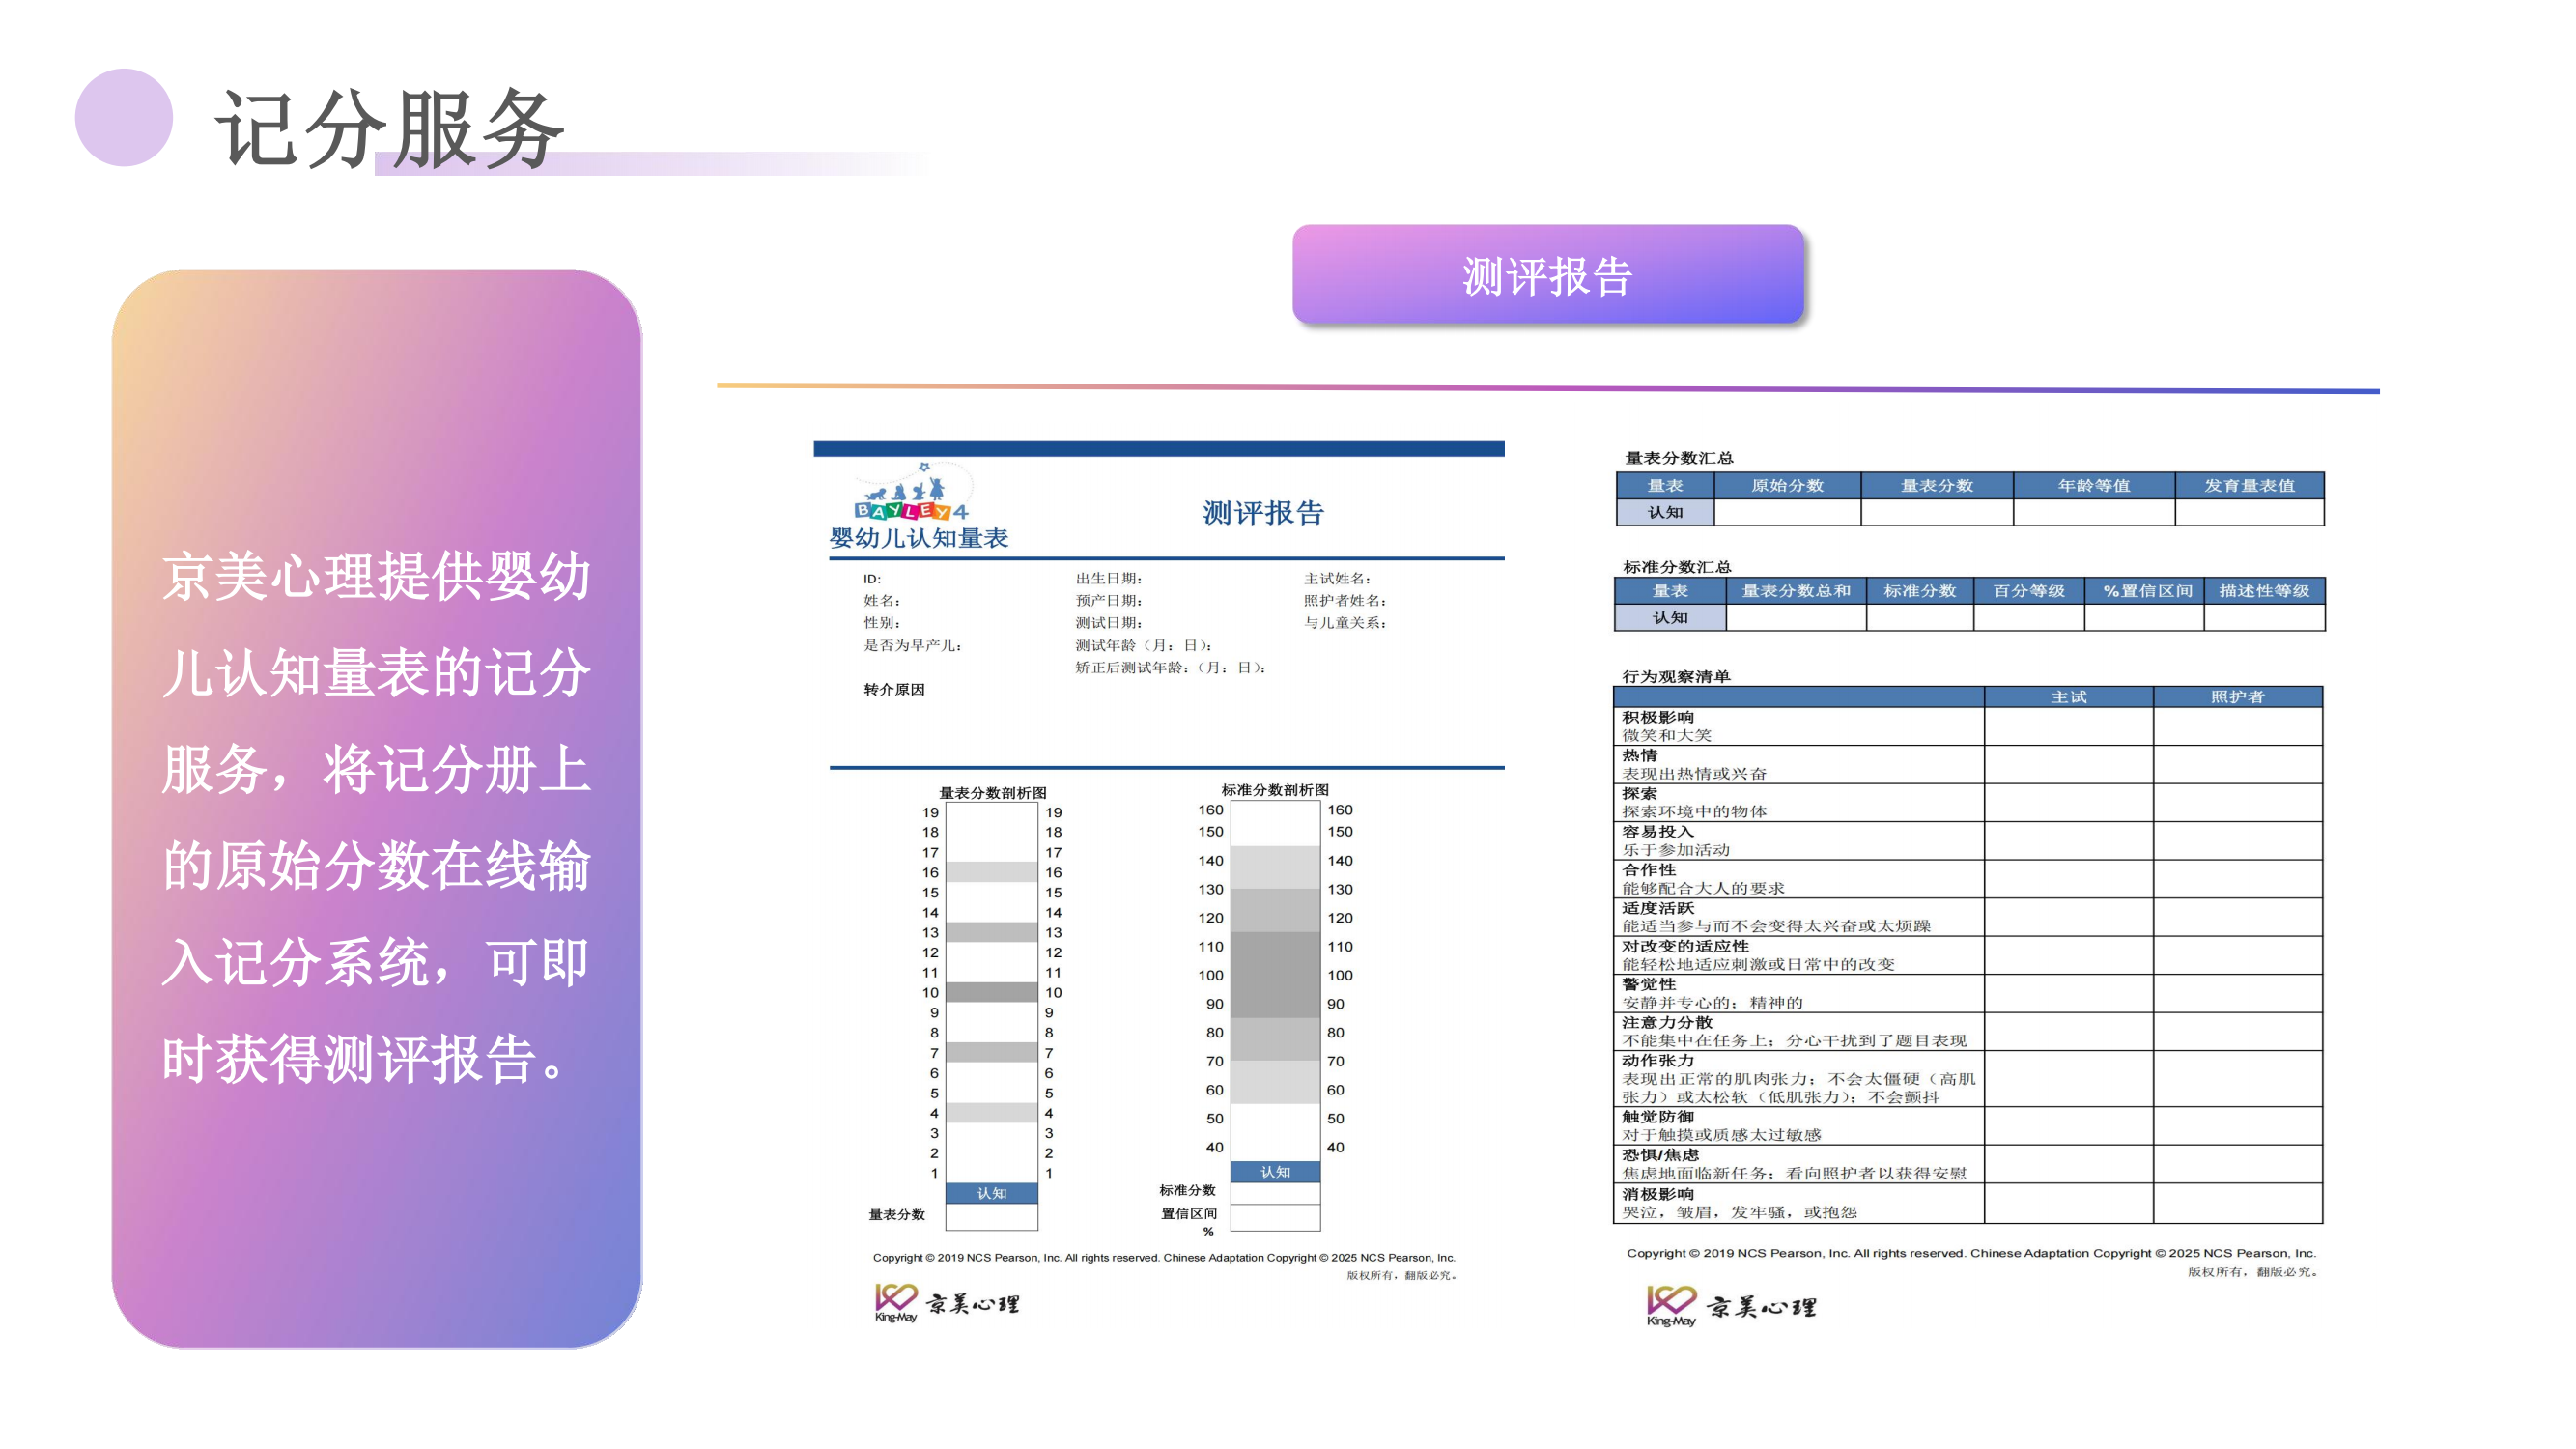Click the dark gray band at scale score 10
This screenshot has width=2576, height=1449.
click(991, 992)
